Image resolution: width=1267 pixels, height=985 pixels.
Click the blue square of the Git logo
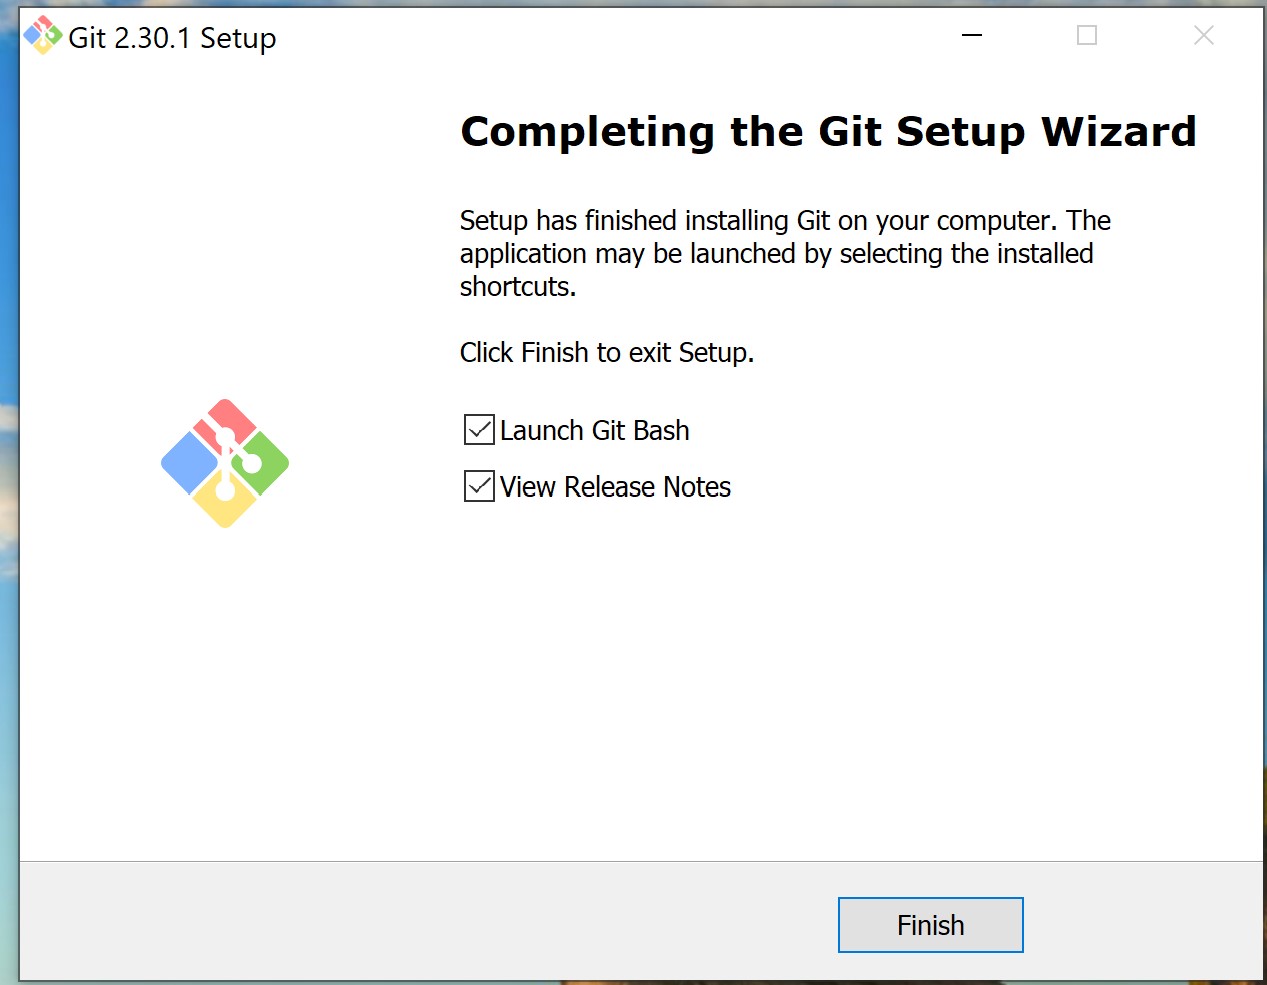point(190,463)
